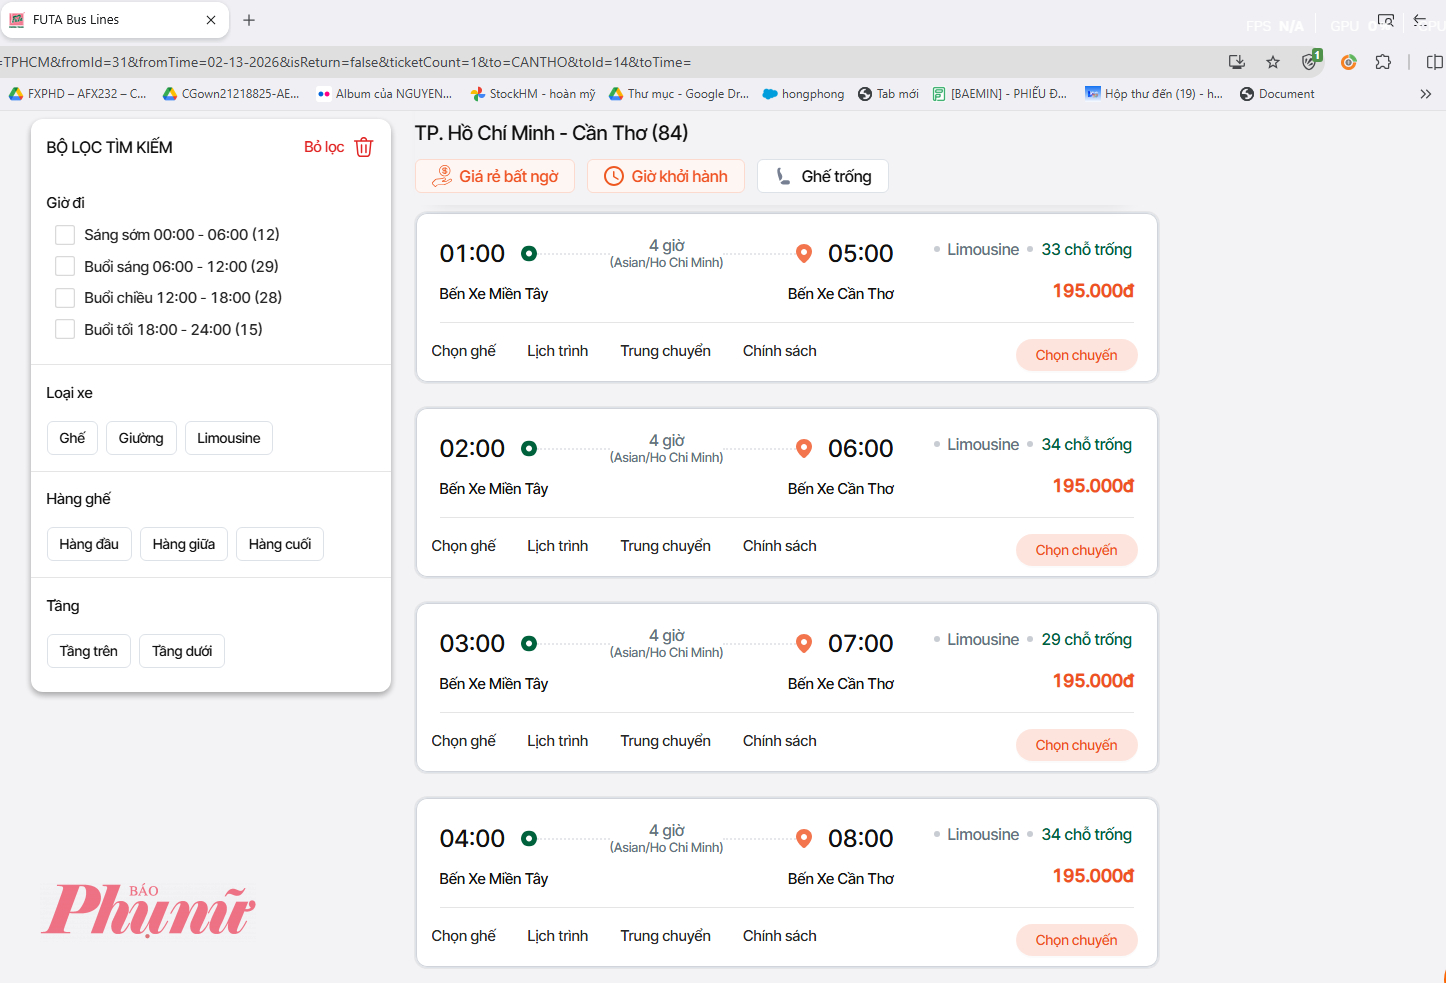The height and width of the screenshot is (983, 1446).
Task: Open "Chính sách" tab for the 02:00 trip
Action: tap(779, 546)
